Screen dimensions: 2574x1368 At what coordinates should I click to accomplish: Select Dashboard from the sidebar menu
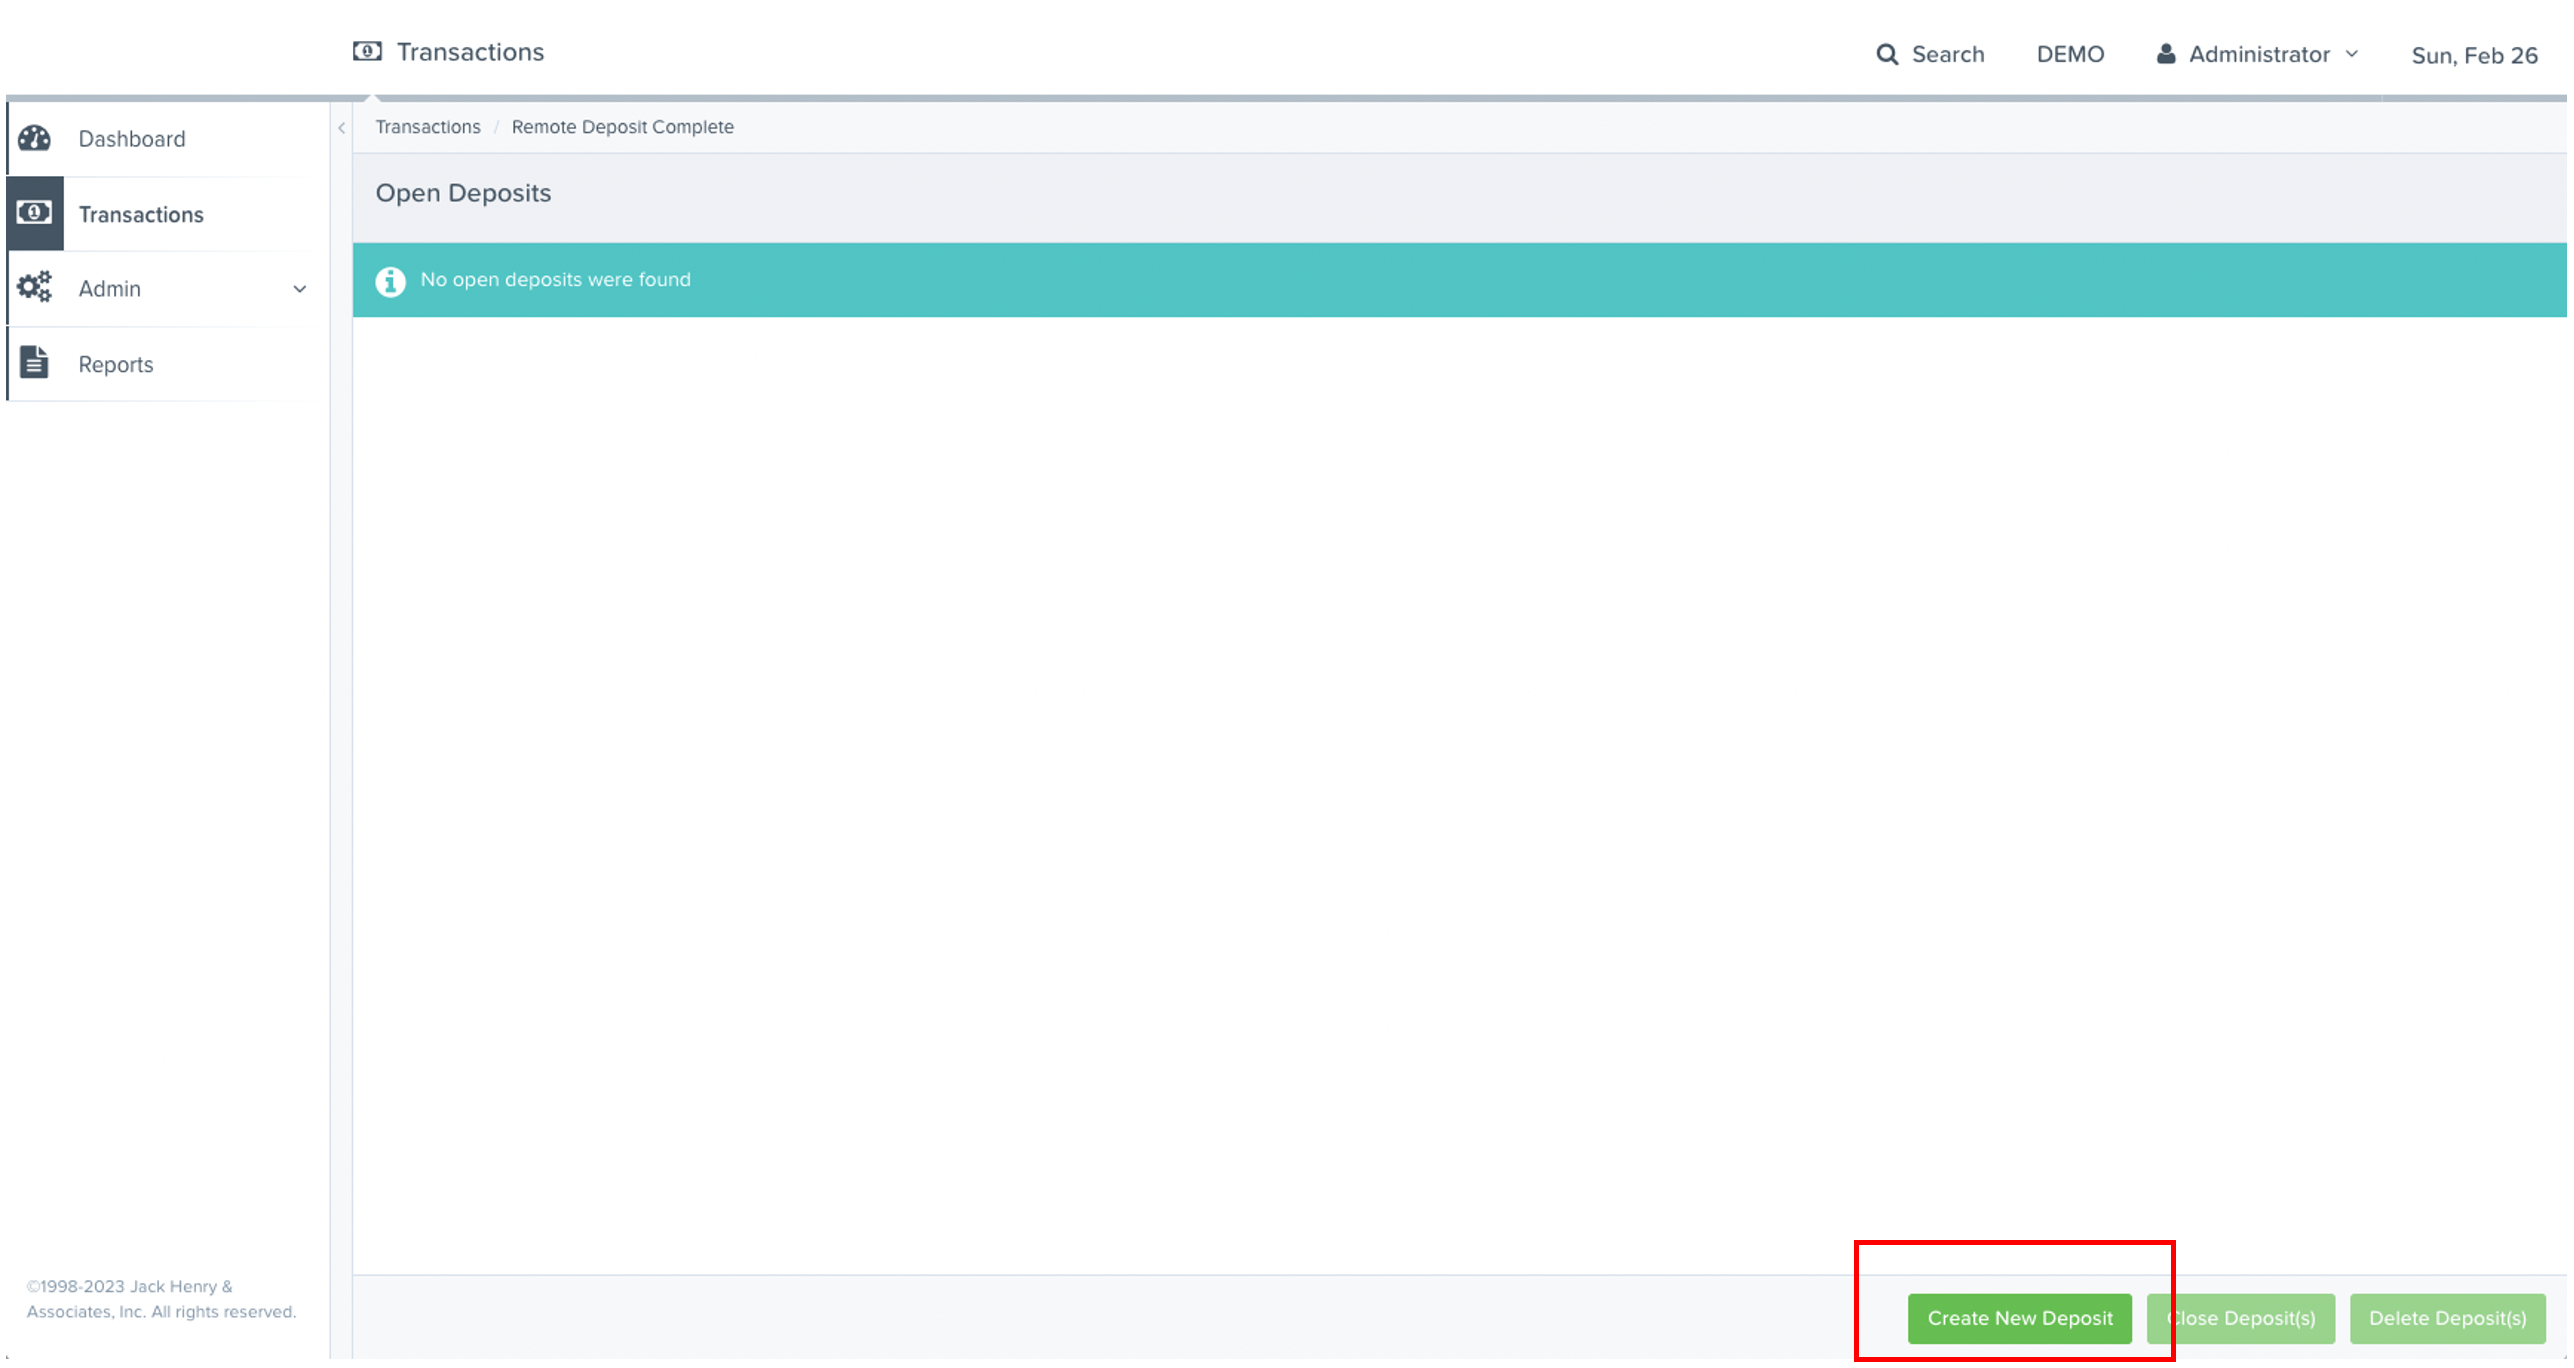click(x=131, y=138)
